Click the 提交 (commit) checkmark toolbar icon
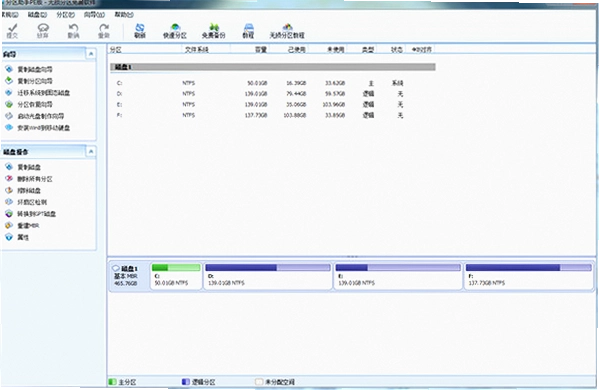The image size is (599, 390). (13, 31)
